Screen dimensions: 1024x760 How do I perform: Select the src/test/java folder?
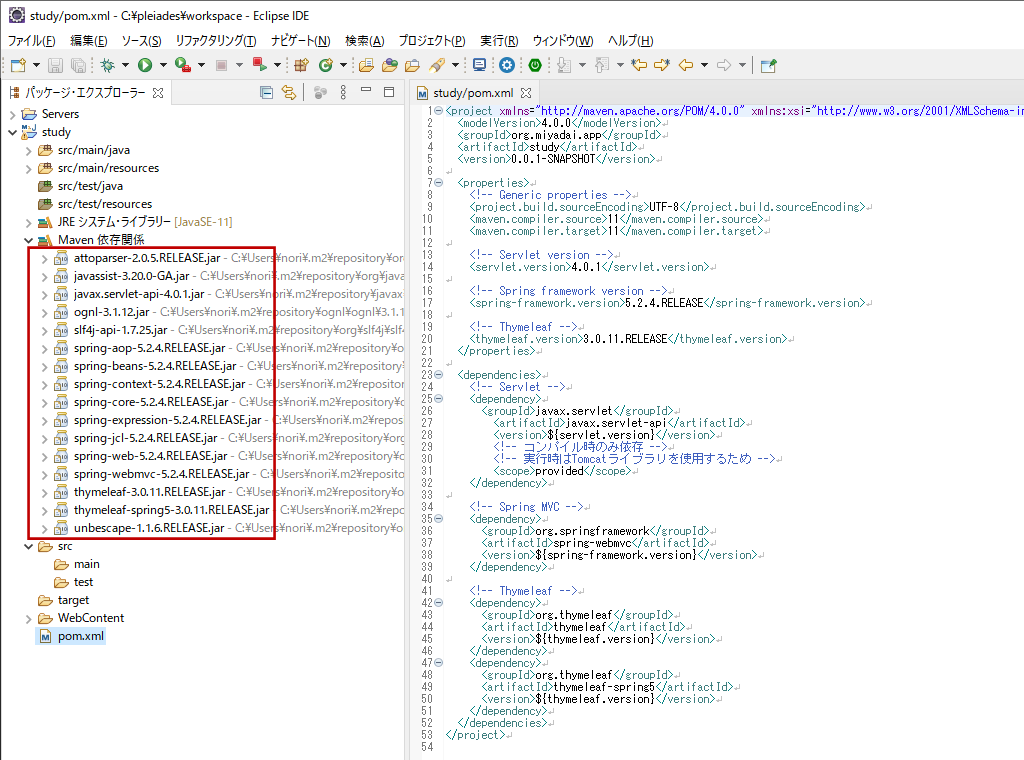90,186
